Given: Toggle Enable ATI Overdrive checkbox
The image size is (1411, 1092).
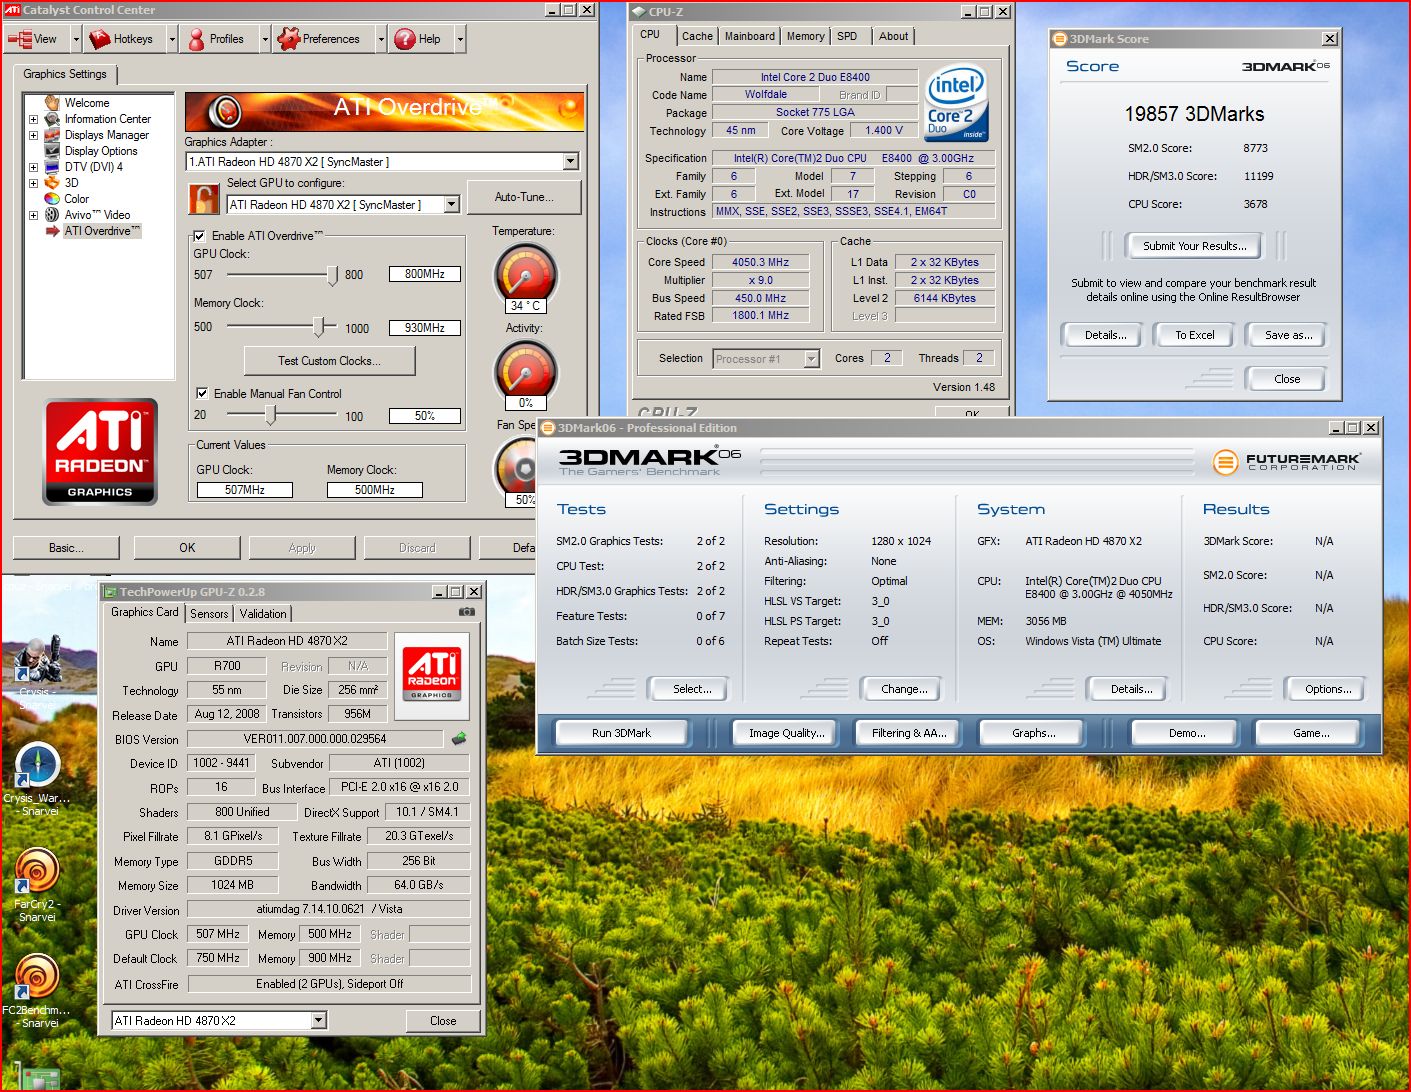Looking at the screenshot, I should click(x=199, y=236).
